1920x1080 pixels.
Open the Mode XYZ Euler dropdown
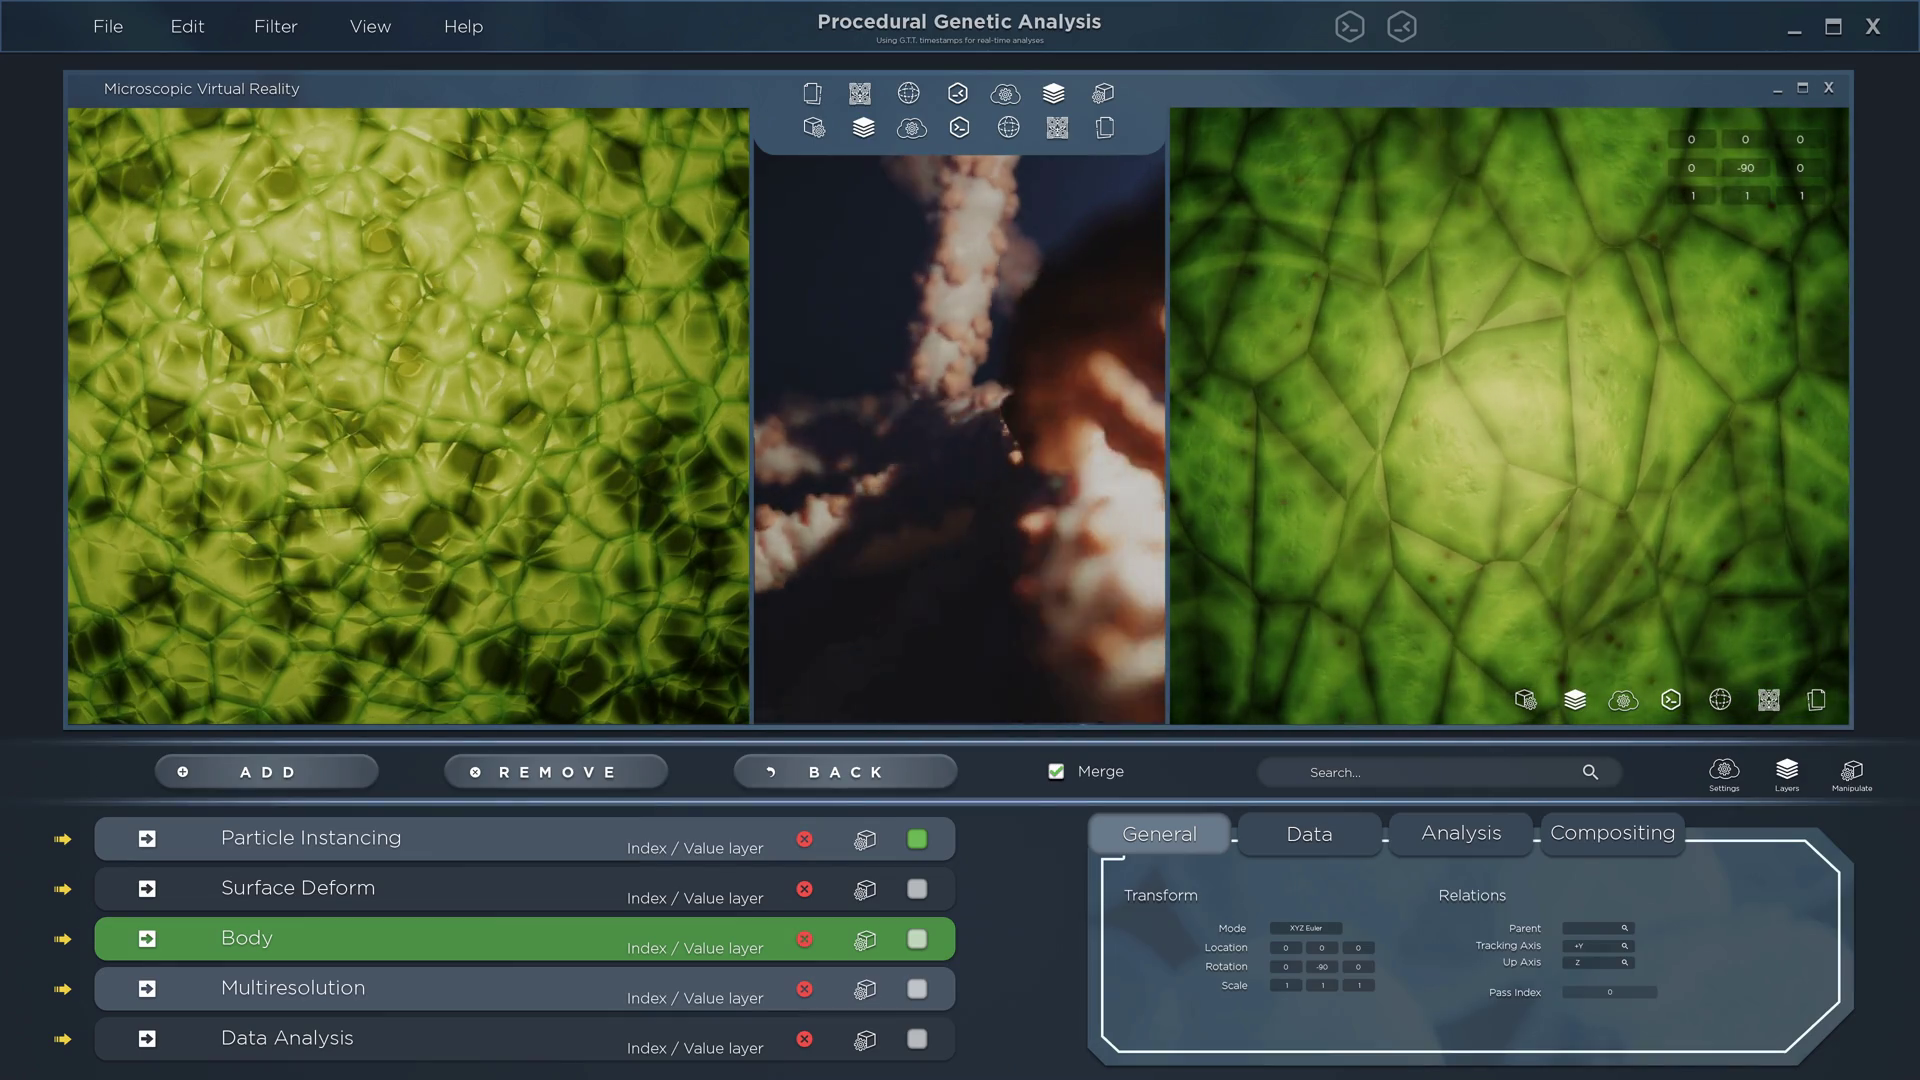(x=1305, y=928)
